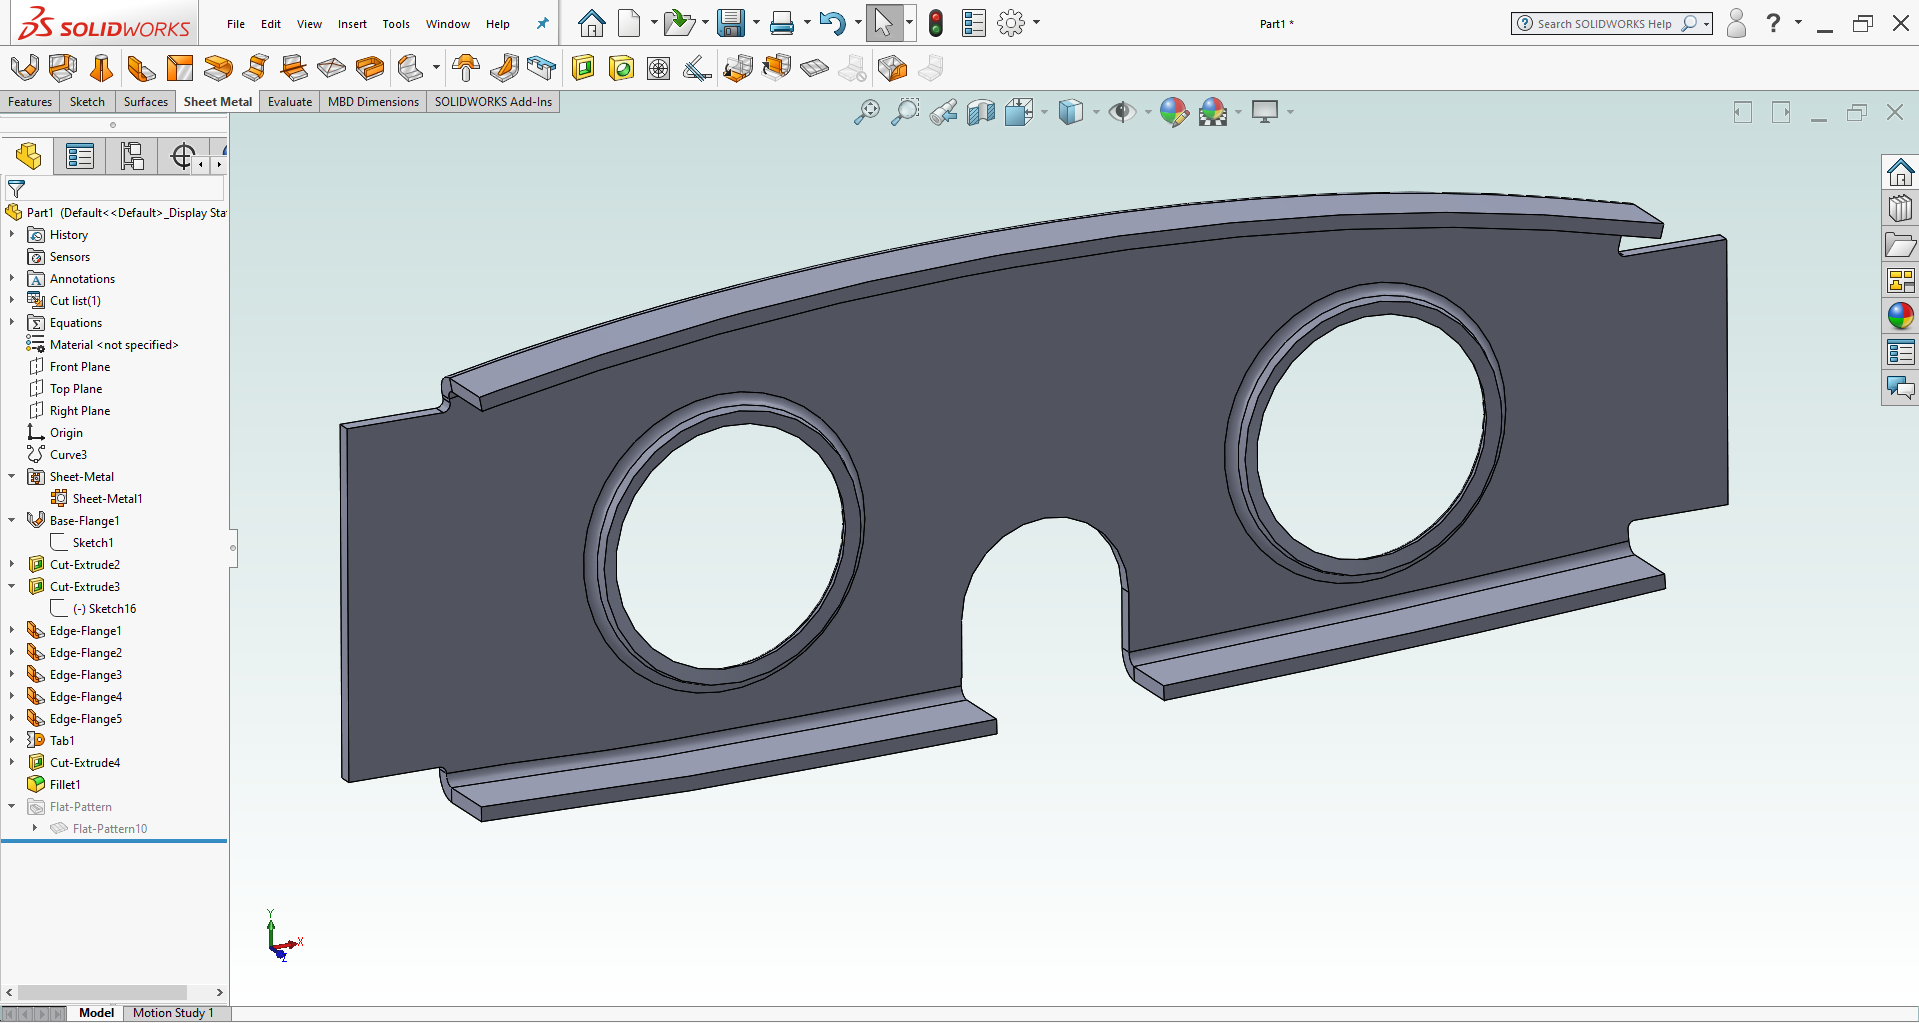The width and height of the screenshot is (1919, 1023).
Task: Click the feature tree horizontal scrollbar
Action: click(x=102, y=993)
